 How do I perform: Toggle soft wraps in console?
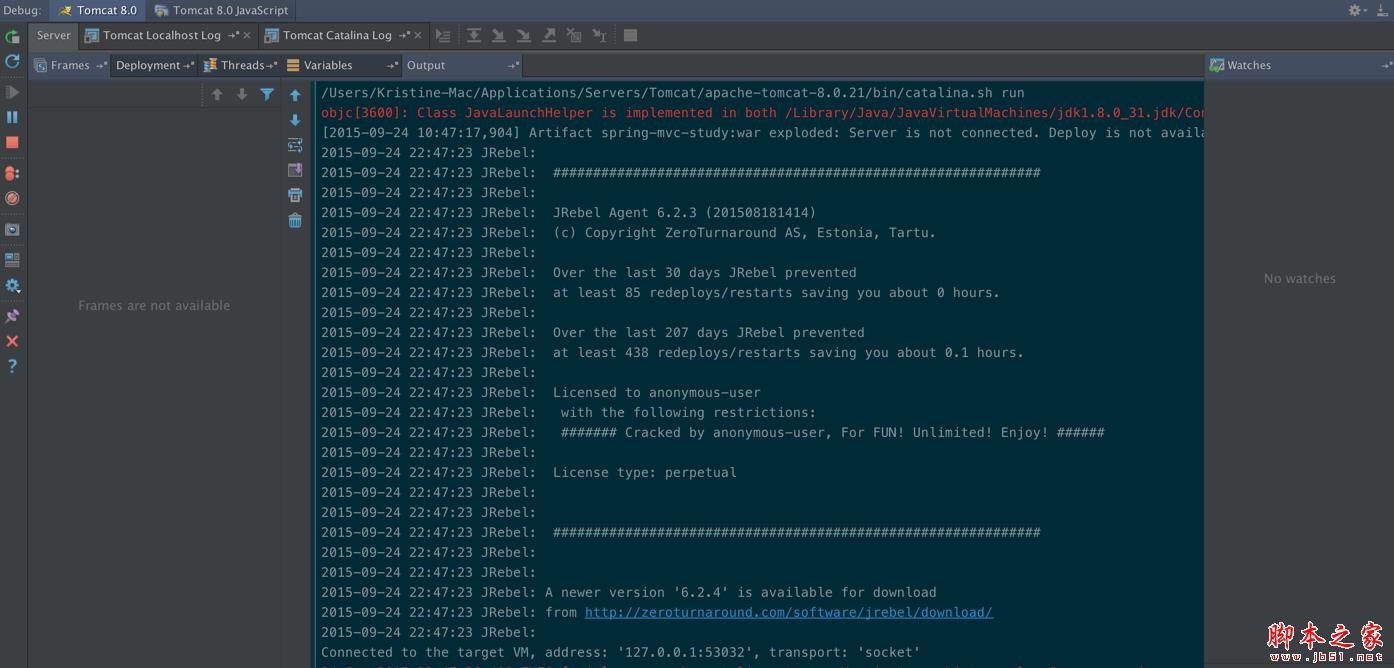tap(295, 145)
